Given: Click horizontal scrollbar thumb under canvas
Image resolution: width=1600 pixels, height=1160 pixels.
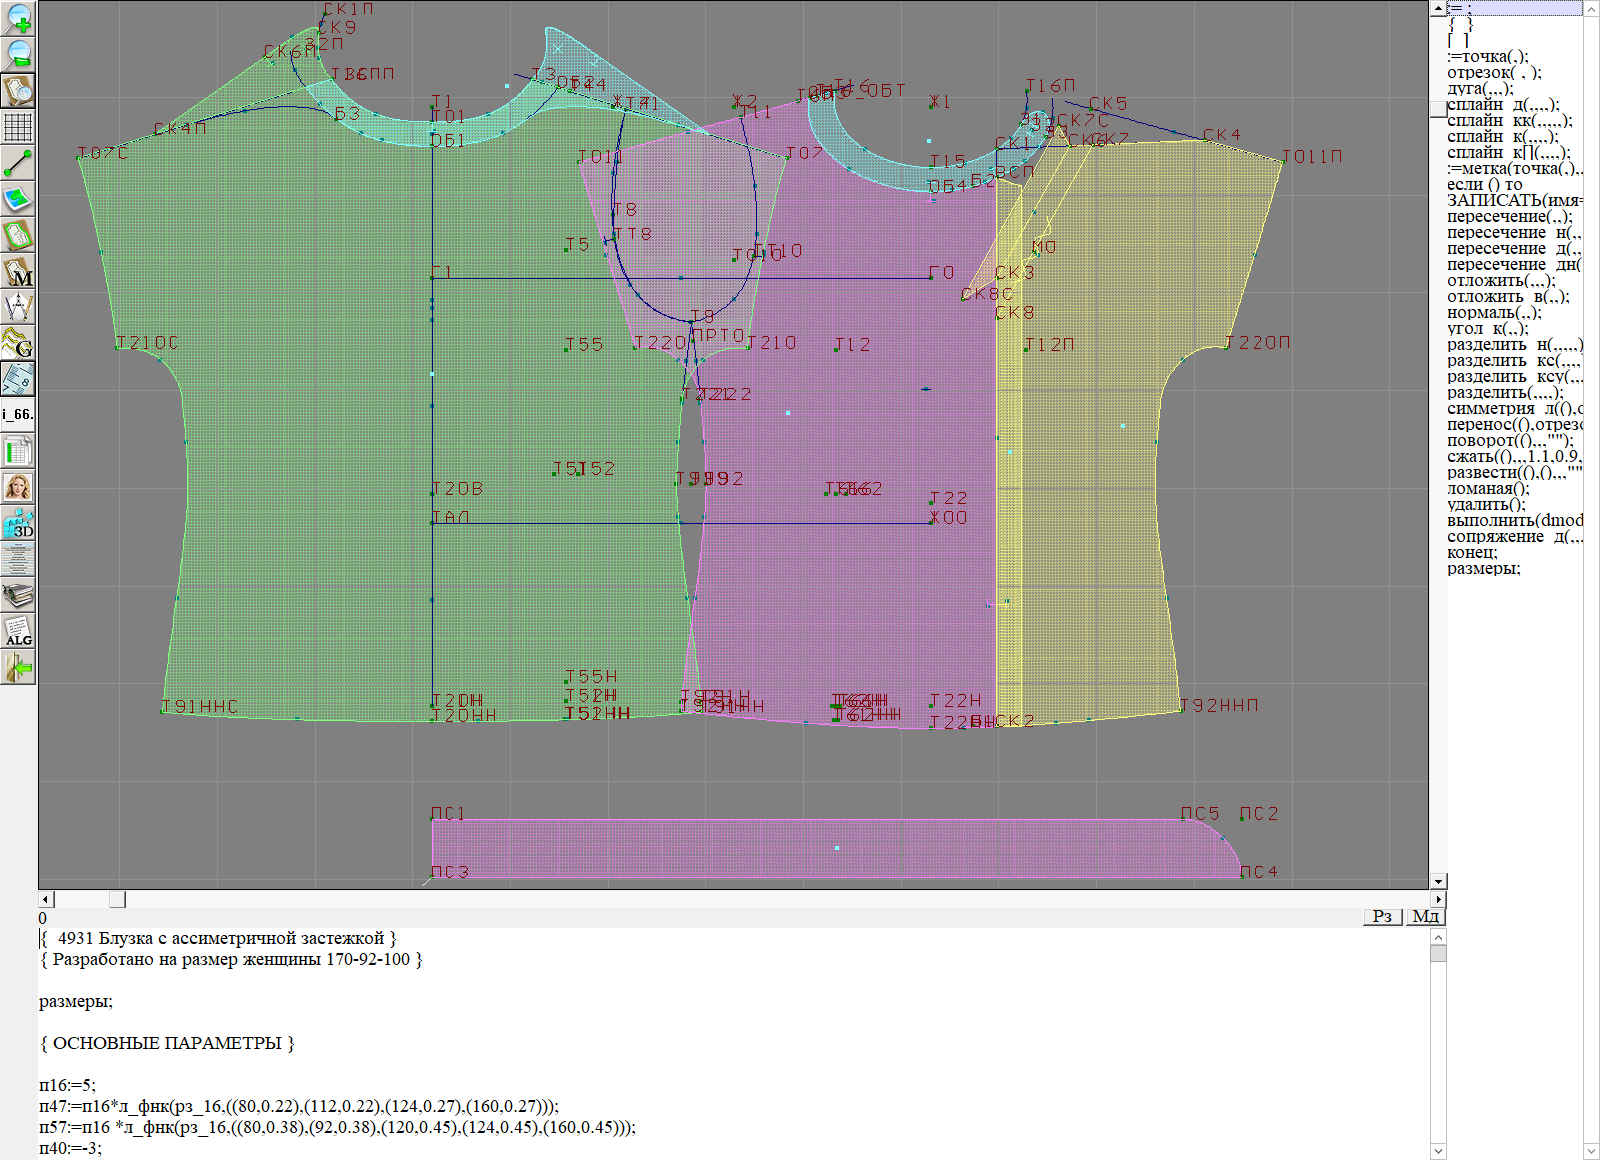Looking at the screenshot, I should (117, 899).
